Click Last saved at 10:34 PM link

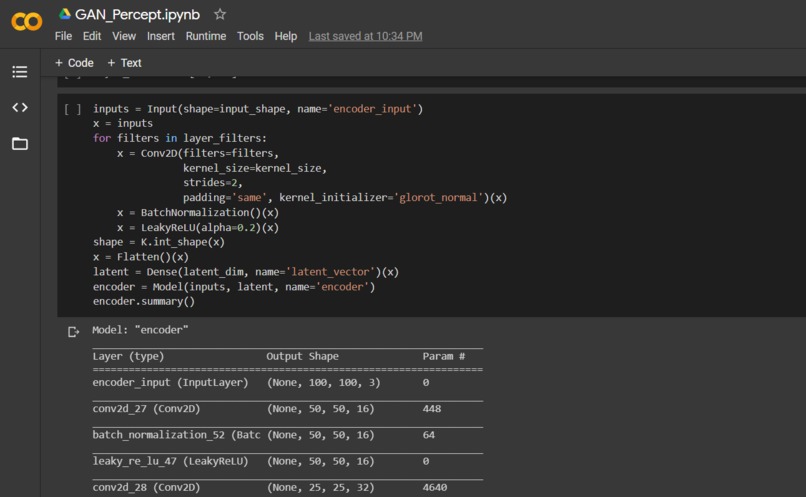(365, 36)
